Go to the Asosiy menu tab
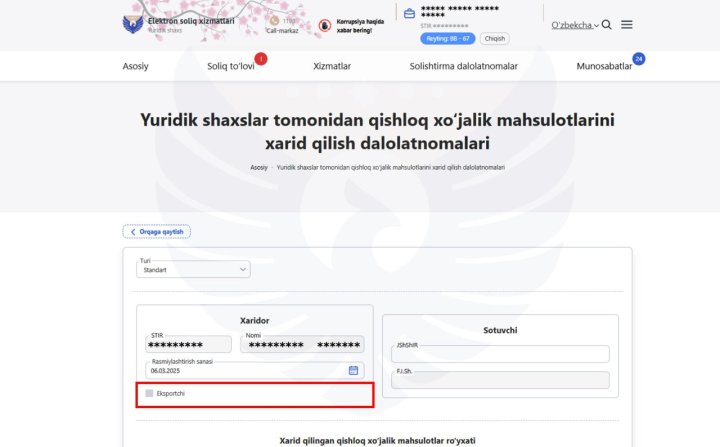Image resolution: width=720 pixels, height=447 pixels. point(135,66)
